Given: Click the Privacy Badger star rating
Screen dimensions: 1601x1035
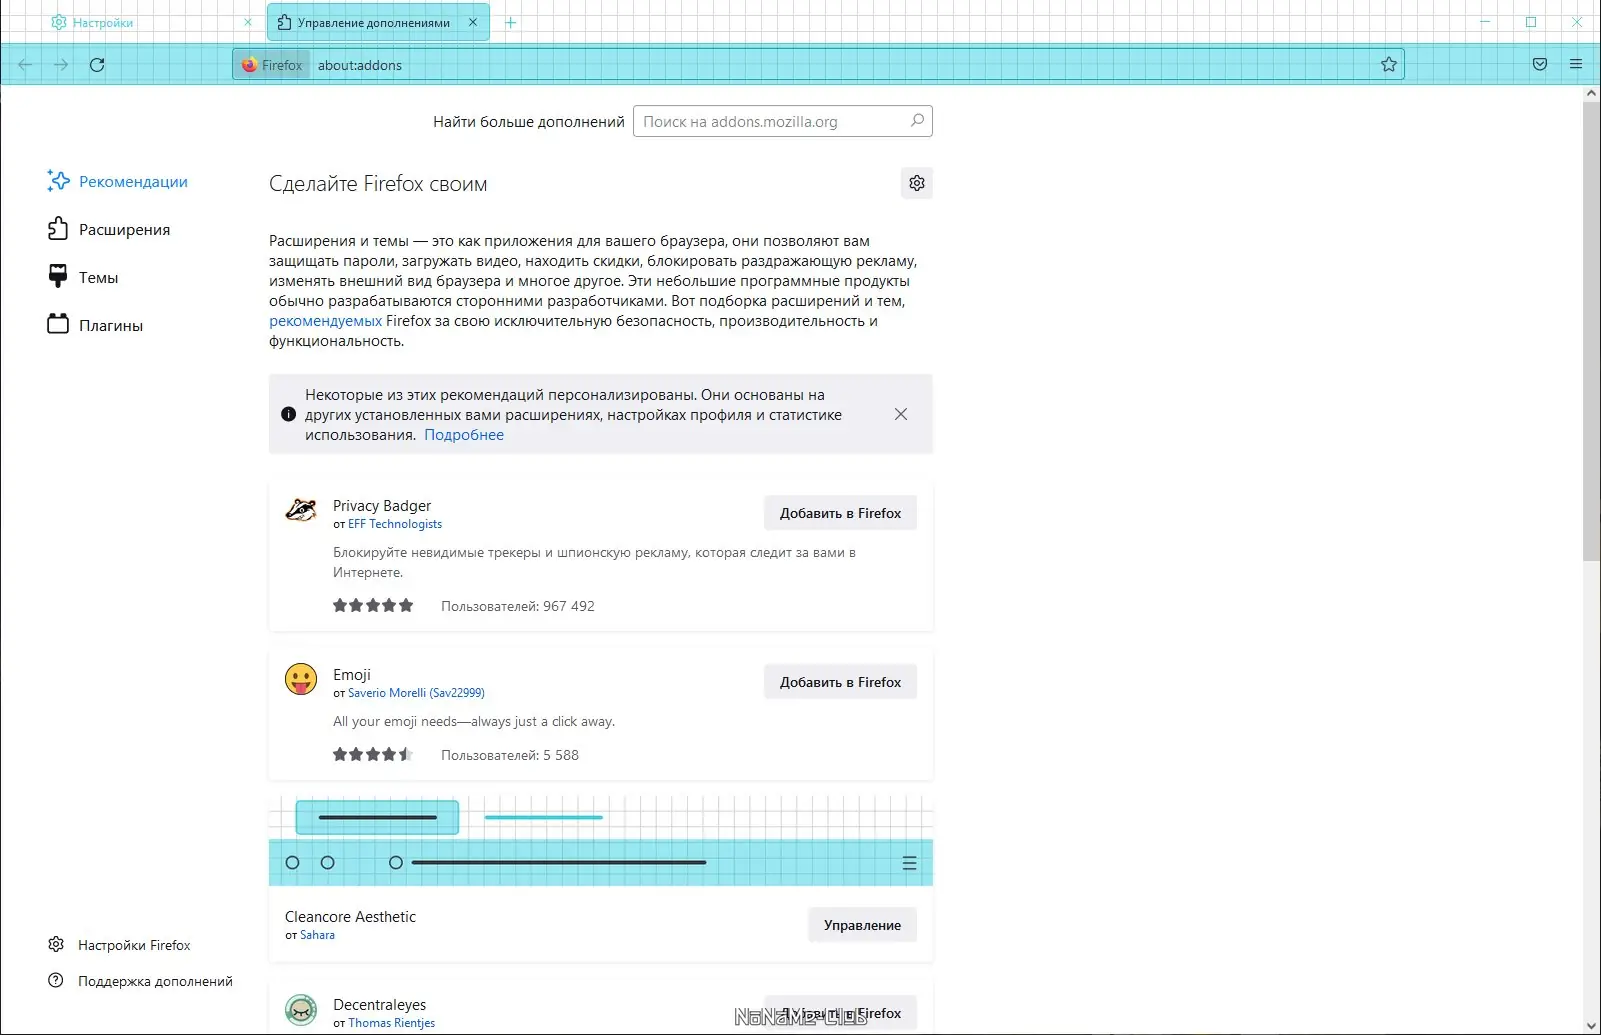Looking at the screenshot, I should pyautogui.click(x=373, y=605).
